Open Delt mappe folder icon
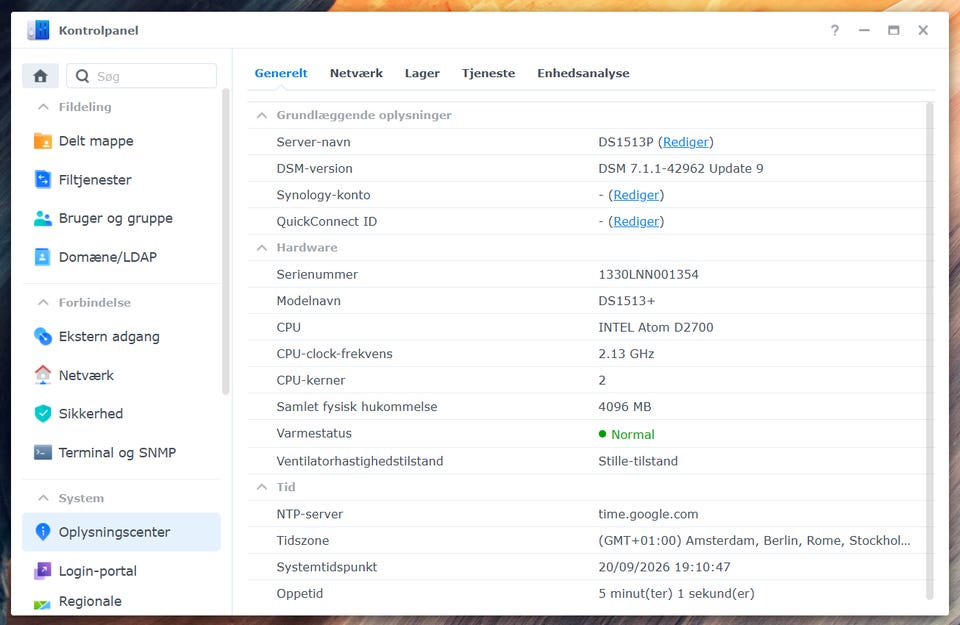 click(42, 141)
